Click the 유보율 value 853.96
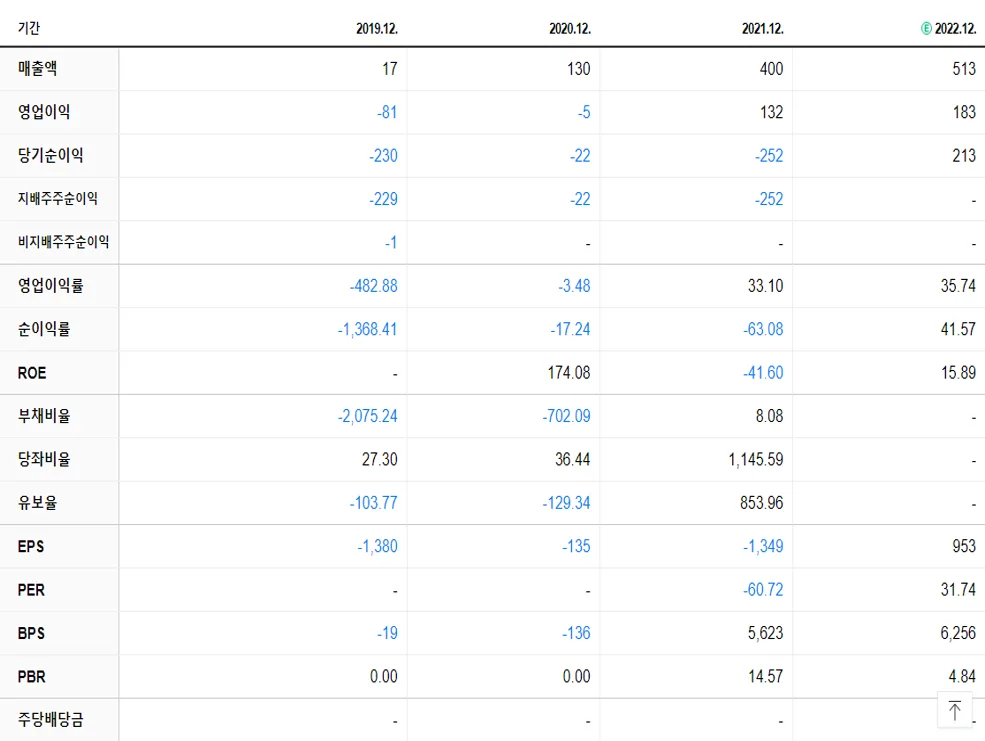The height and width of the screenshot is (741, 985). click(761, 503)
